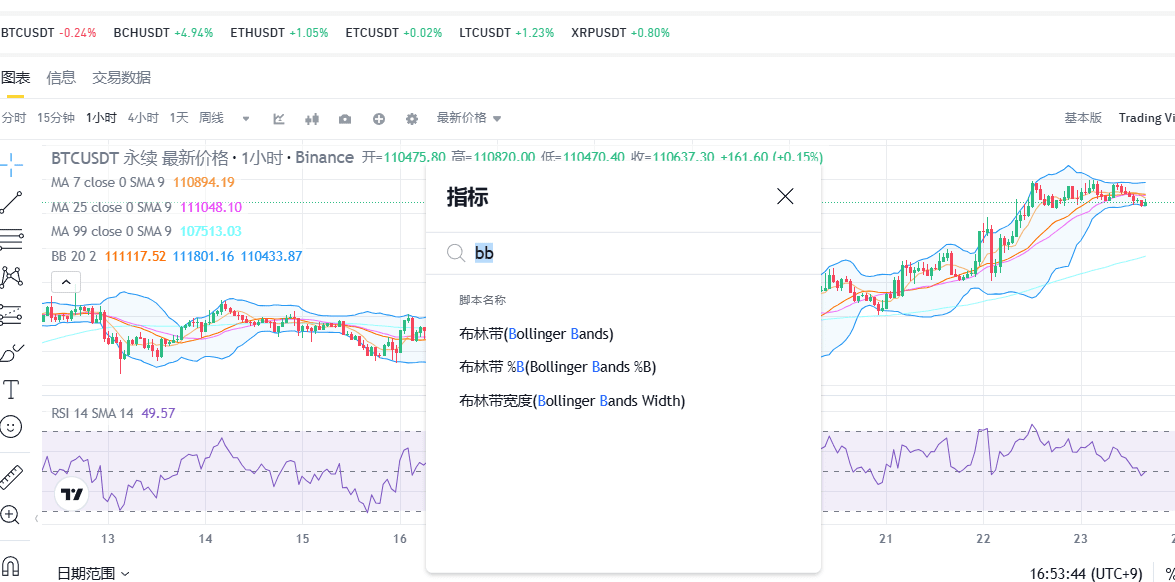1175x582 pixels.
Task: Select the 1小时 interval
Action: tap(101, 118)
